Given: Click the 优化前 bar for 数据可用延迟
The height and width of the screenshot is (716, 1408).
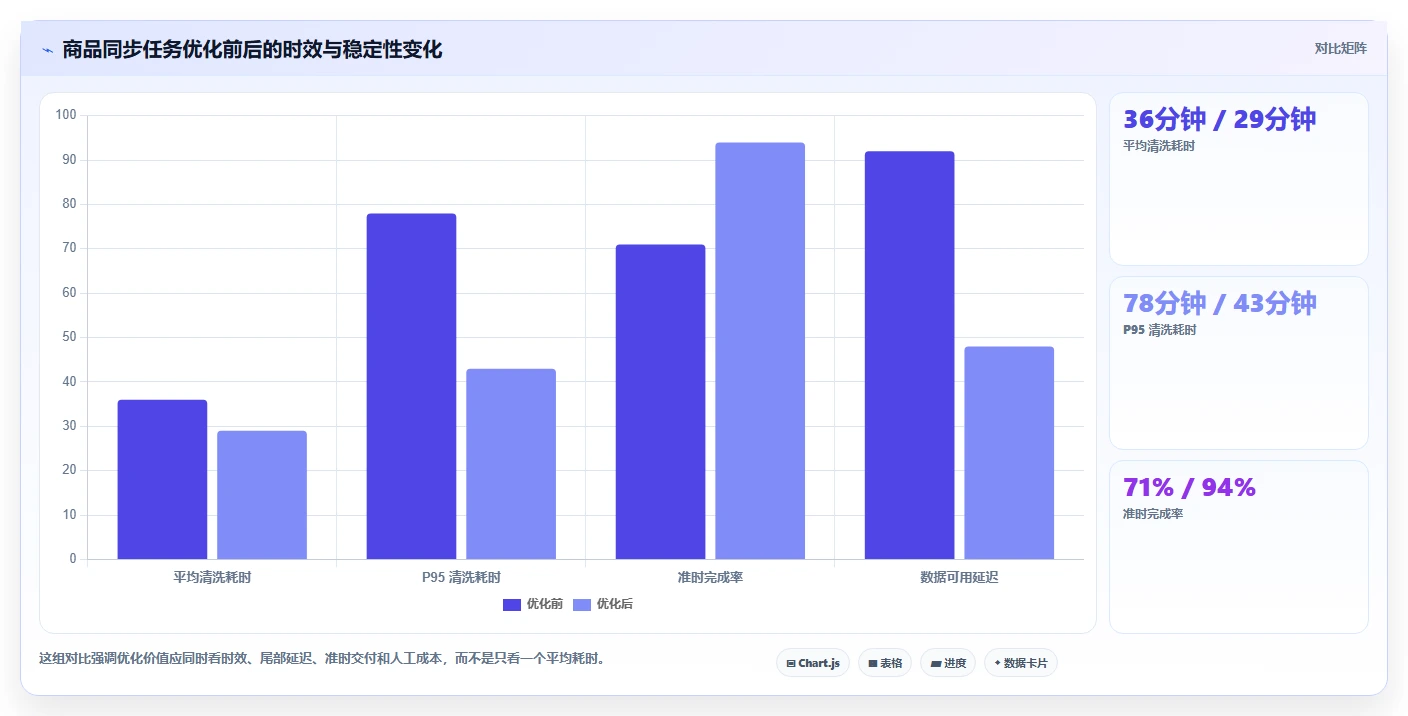Looking at the screenshot, I should click(x=909, y=355).
